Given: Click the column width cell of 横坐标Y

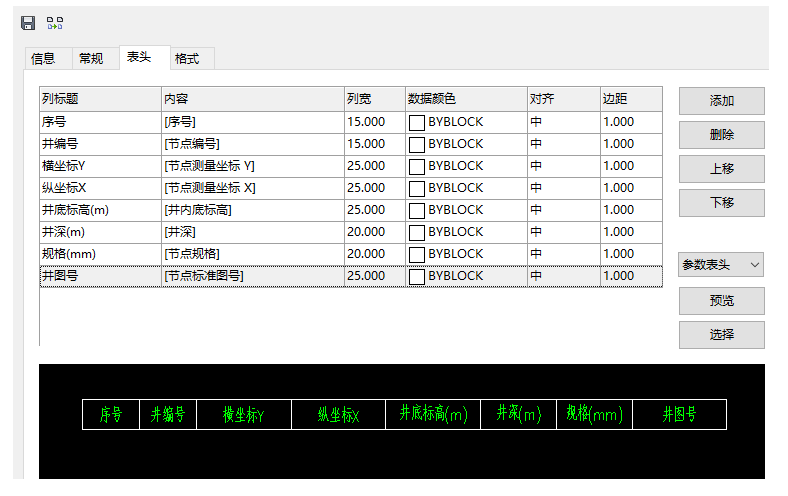Looking at the screenshot, I should pos(374,166).
